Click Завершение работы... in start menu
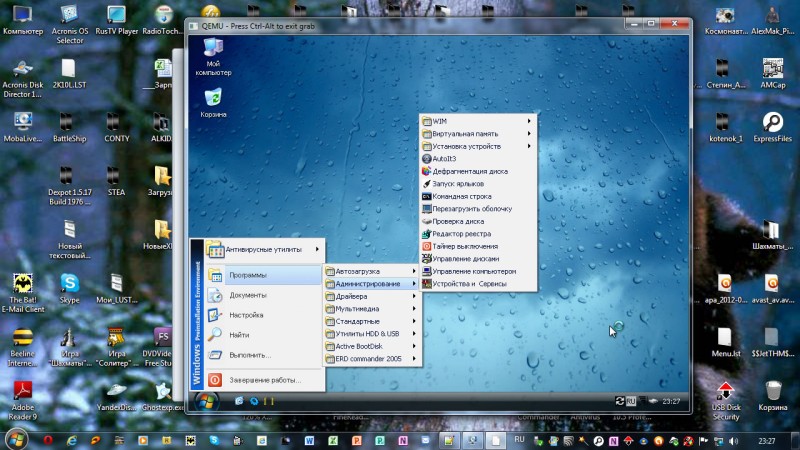This screenshot has height=450, width=800. click(264, 380)
